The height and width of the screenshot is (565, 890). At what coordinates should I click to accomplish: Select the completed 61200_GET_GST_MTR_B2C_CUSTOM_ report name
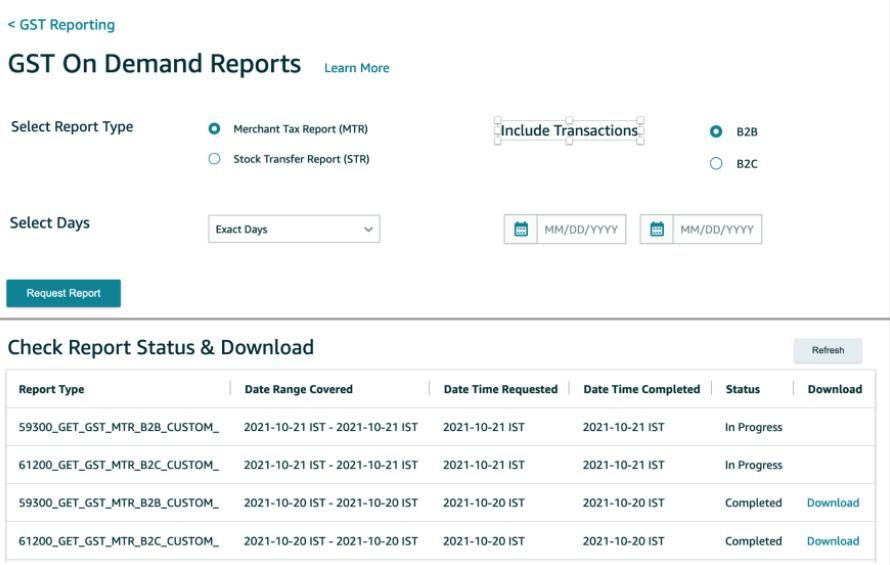coord(119,541)
